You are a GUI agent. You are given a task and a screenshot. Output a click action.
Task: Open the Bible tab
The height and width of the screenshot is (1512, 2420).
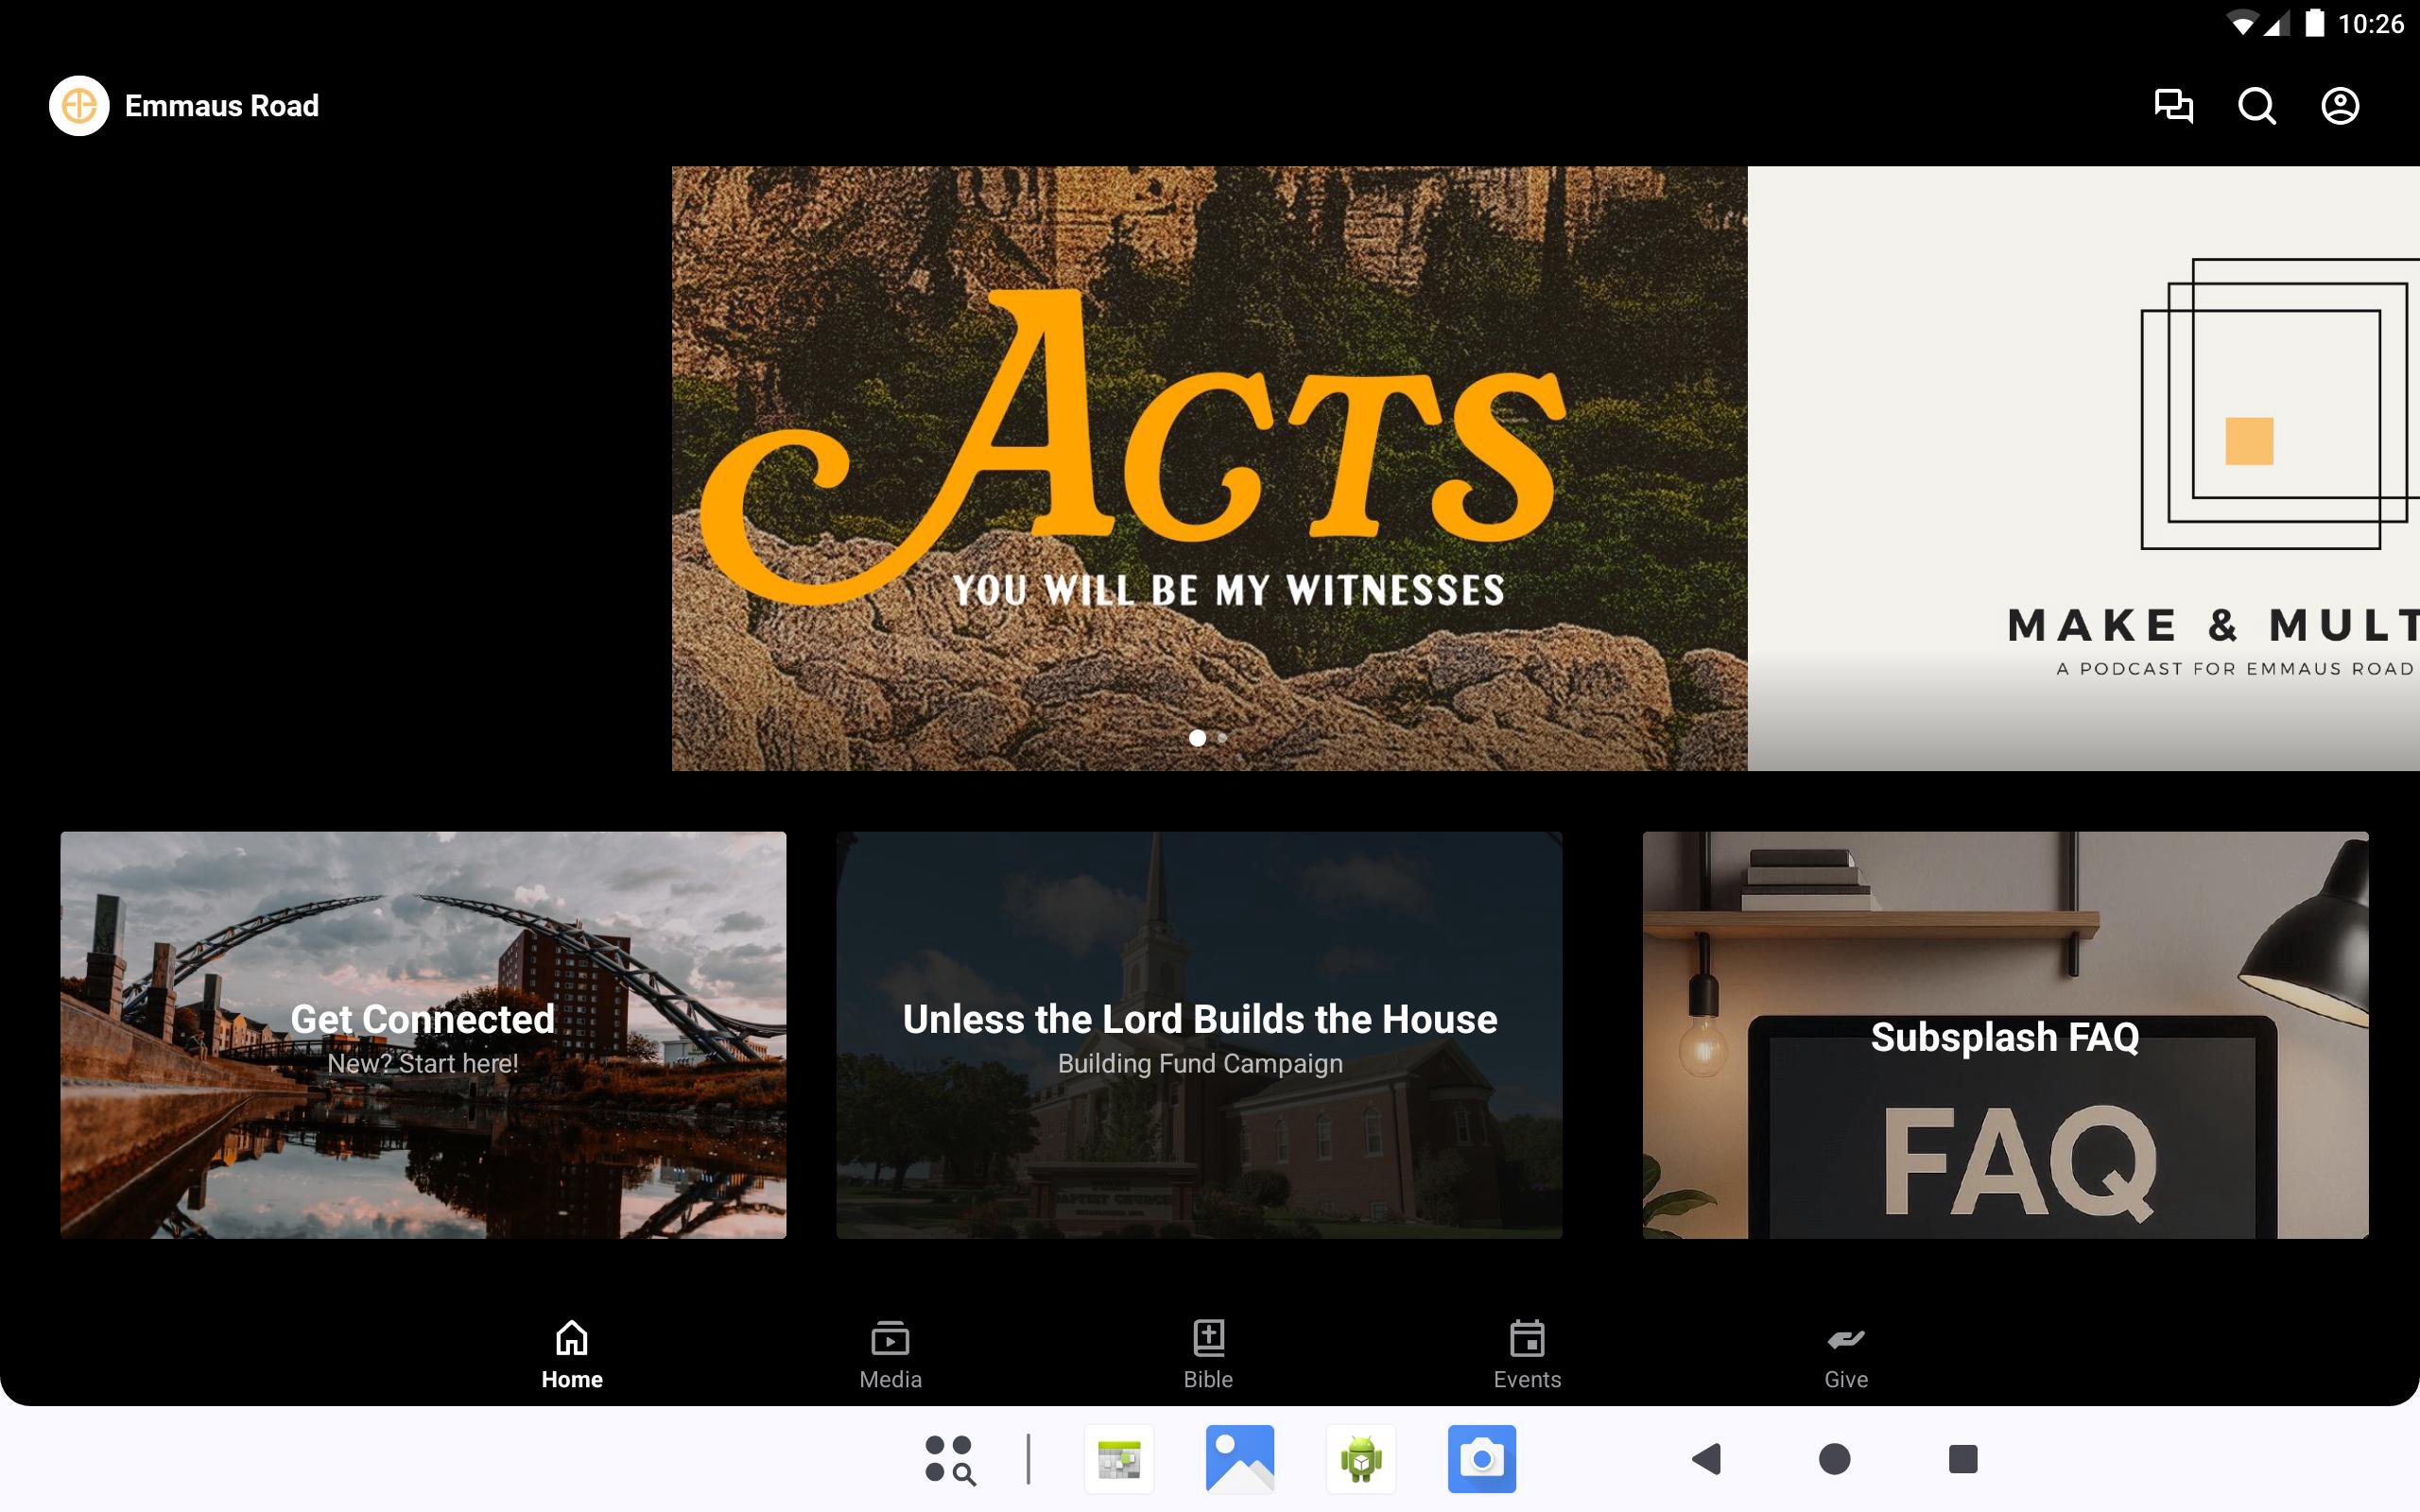[1208, 1354]
